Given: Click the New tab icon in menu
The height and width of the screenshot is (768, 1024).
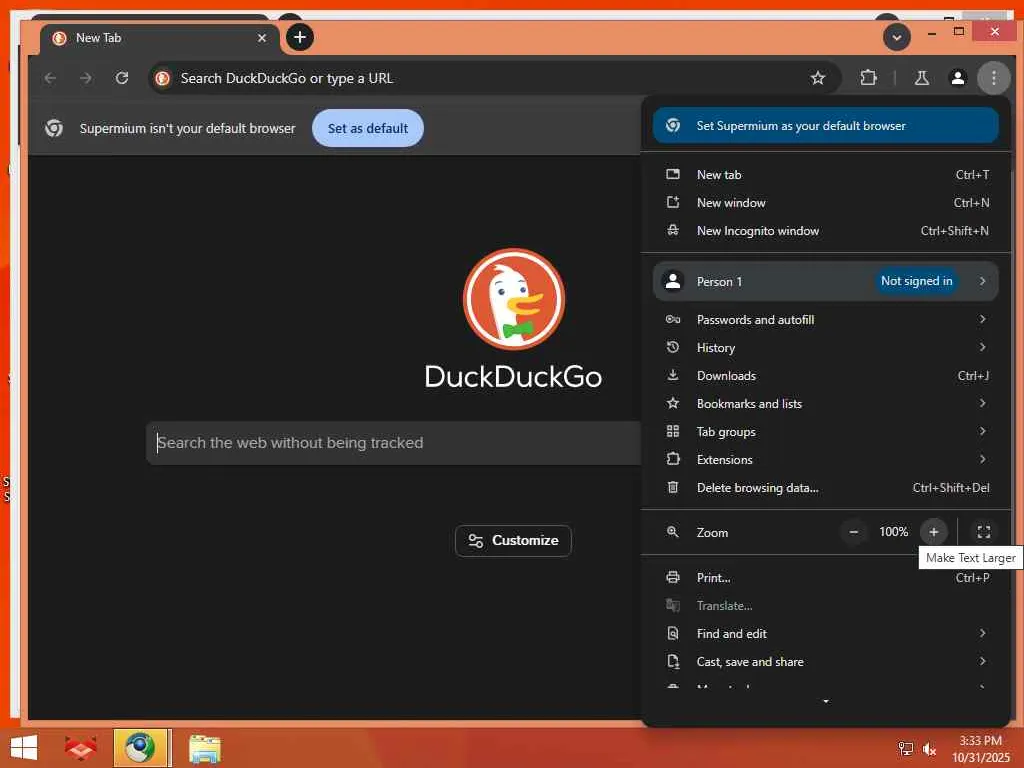Looking at the screenshot, I should coord(673,174).
